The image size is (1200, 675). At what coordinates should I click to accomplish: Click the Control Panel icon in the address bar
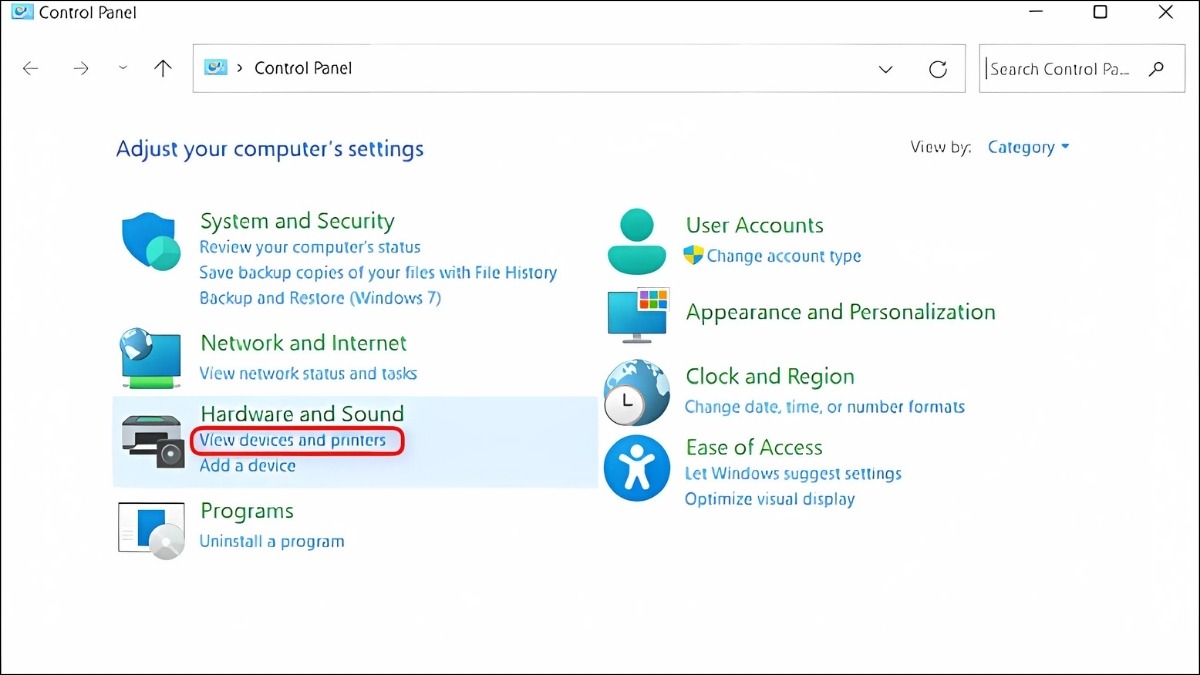(215, 68)
